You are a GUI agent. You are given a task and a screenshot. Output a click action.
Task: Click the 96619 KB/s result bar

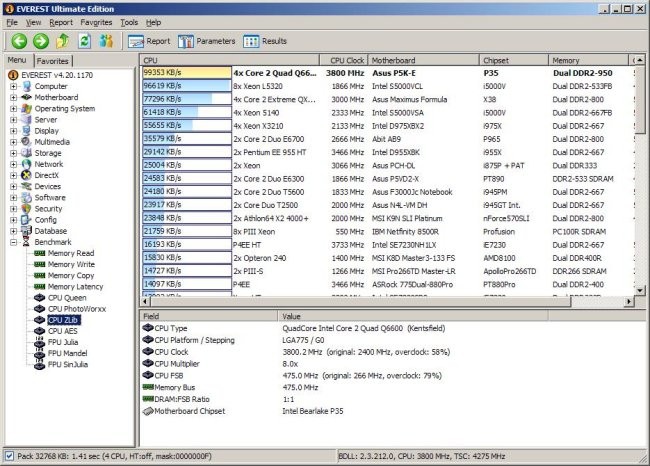point(187,86)
